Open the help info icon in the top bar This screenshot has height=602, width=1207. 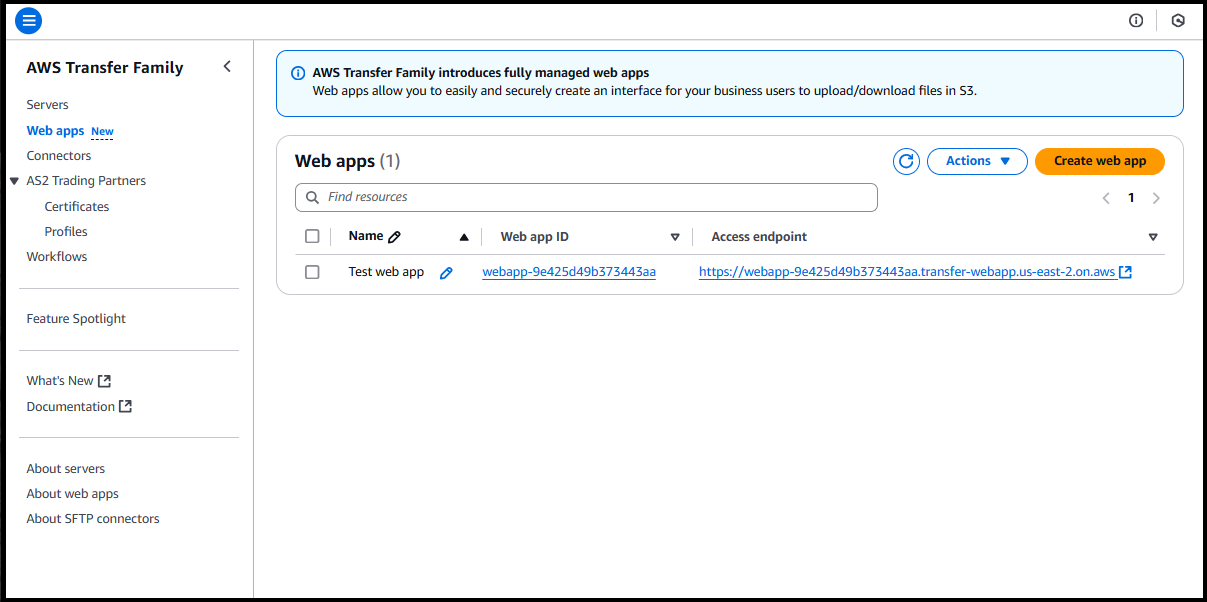point(1136,20)
